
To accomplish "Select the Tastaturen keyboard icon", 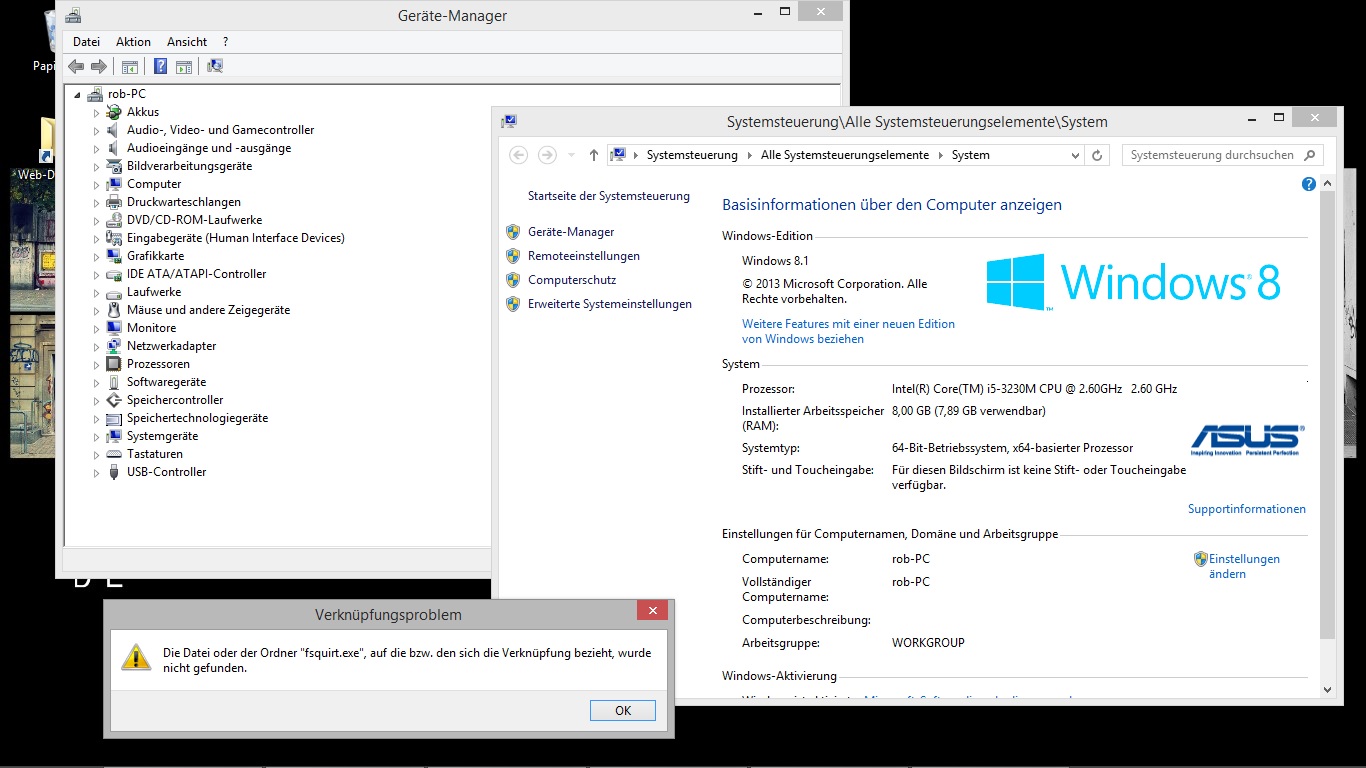I will point(114,454).
